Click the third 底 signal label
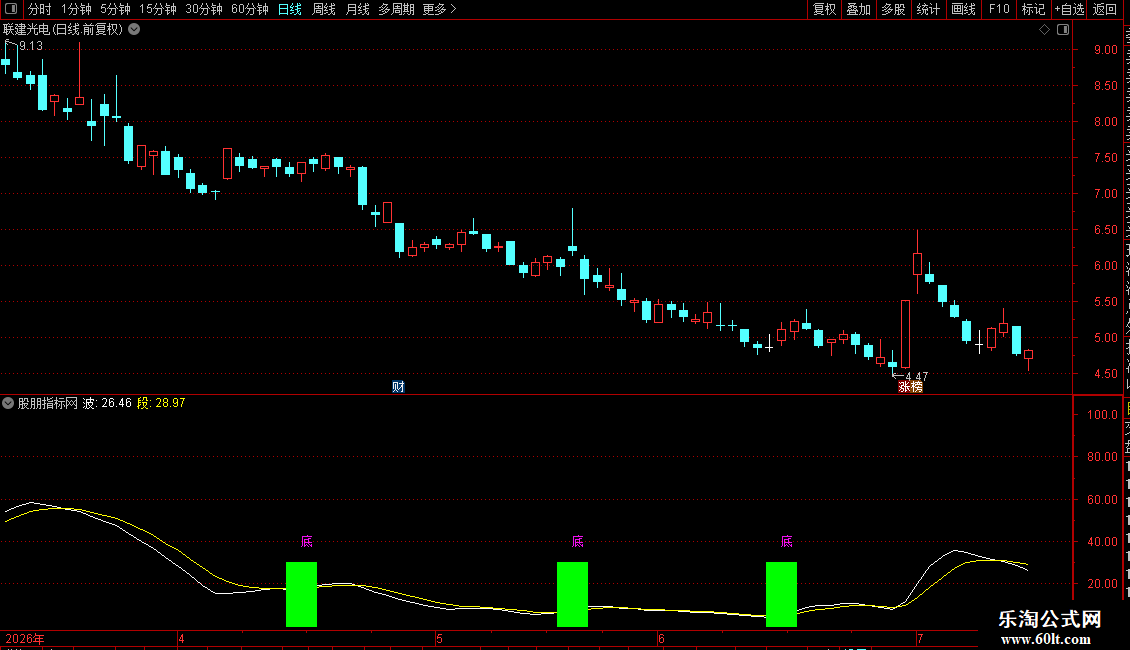 786,541
